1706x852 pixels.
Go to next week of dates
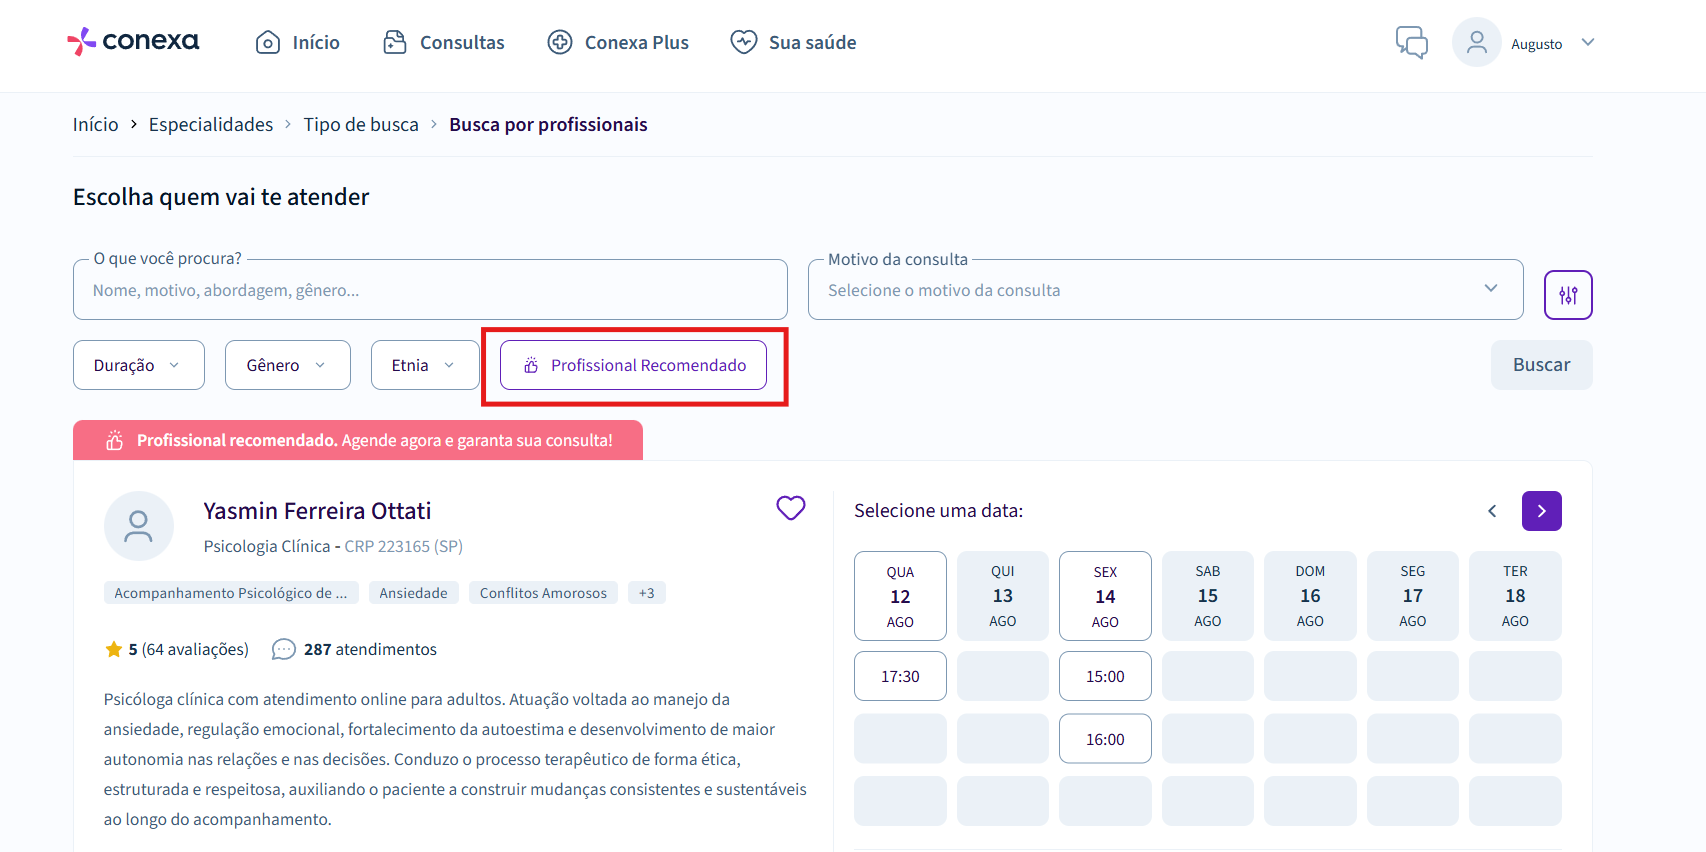(x=1541, y=511)
